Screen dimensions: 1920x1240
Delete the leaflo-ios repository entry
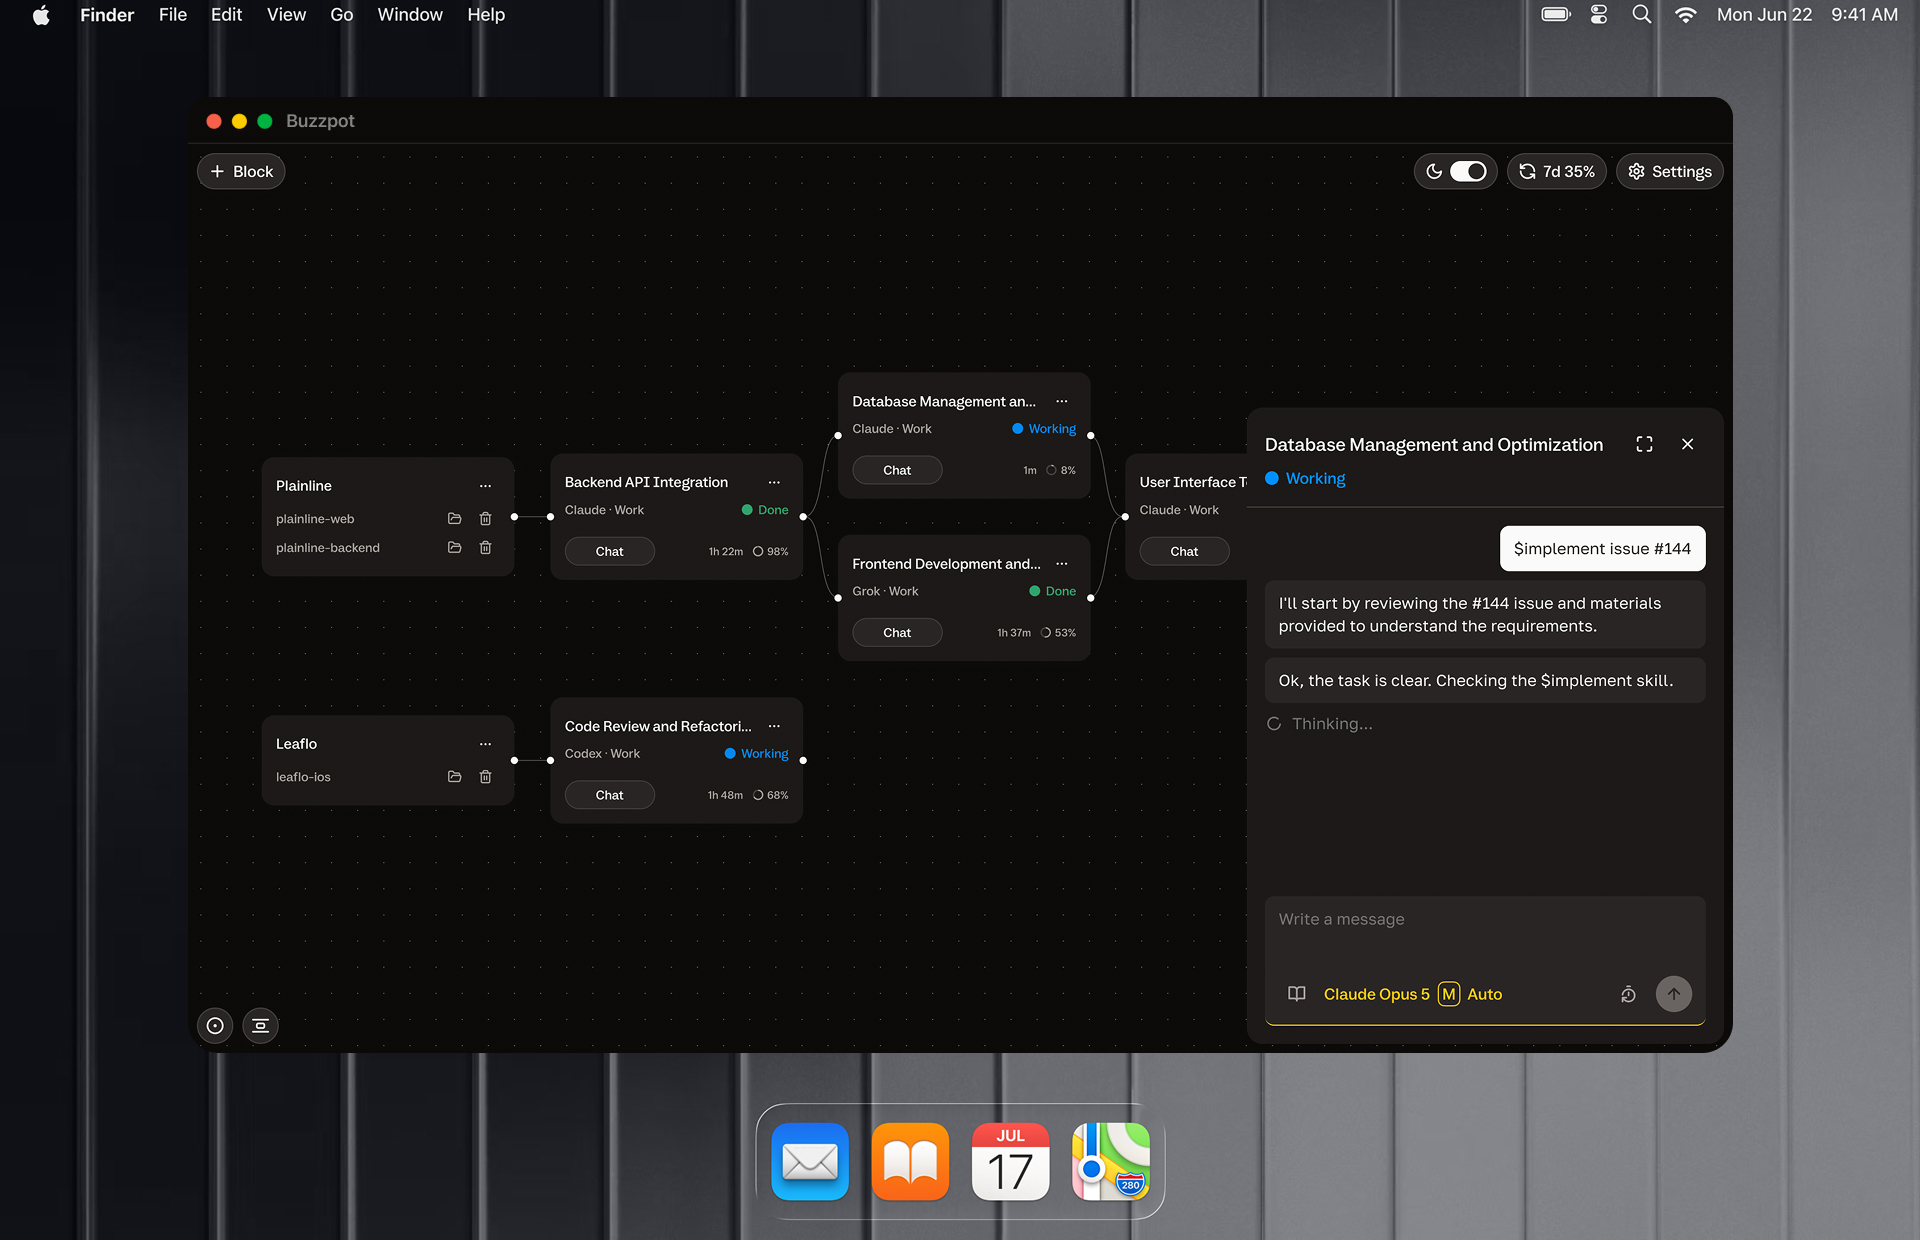(x=485, y=777)
